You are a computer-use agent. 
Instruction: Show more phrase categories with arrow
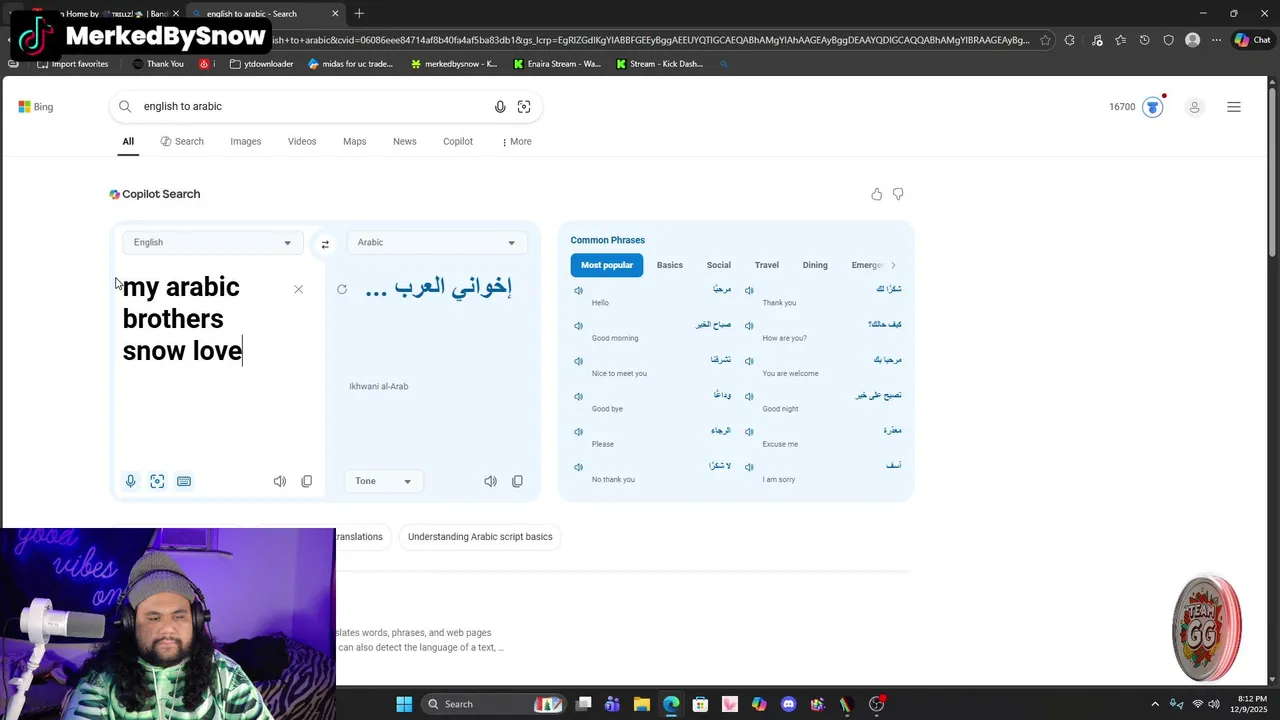pos(893,265)
